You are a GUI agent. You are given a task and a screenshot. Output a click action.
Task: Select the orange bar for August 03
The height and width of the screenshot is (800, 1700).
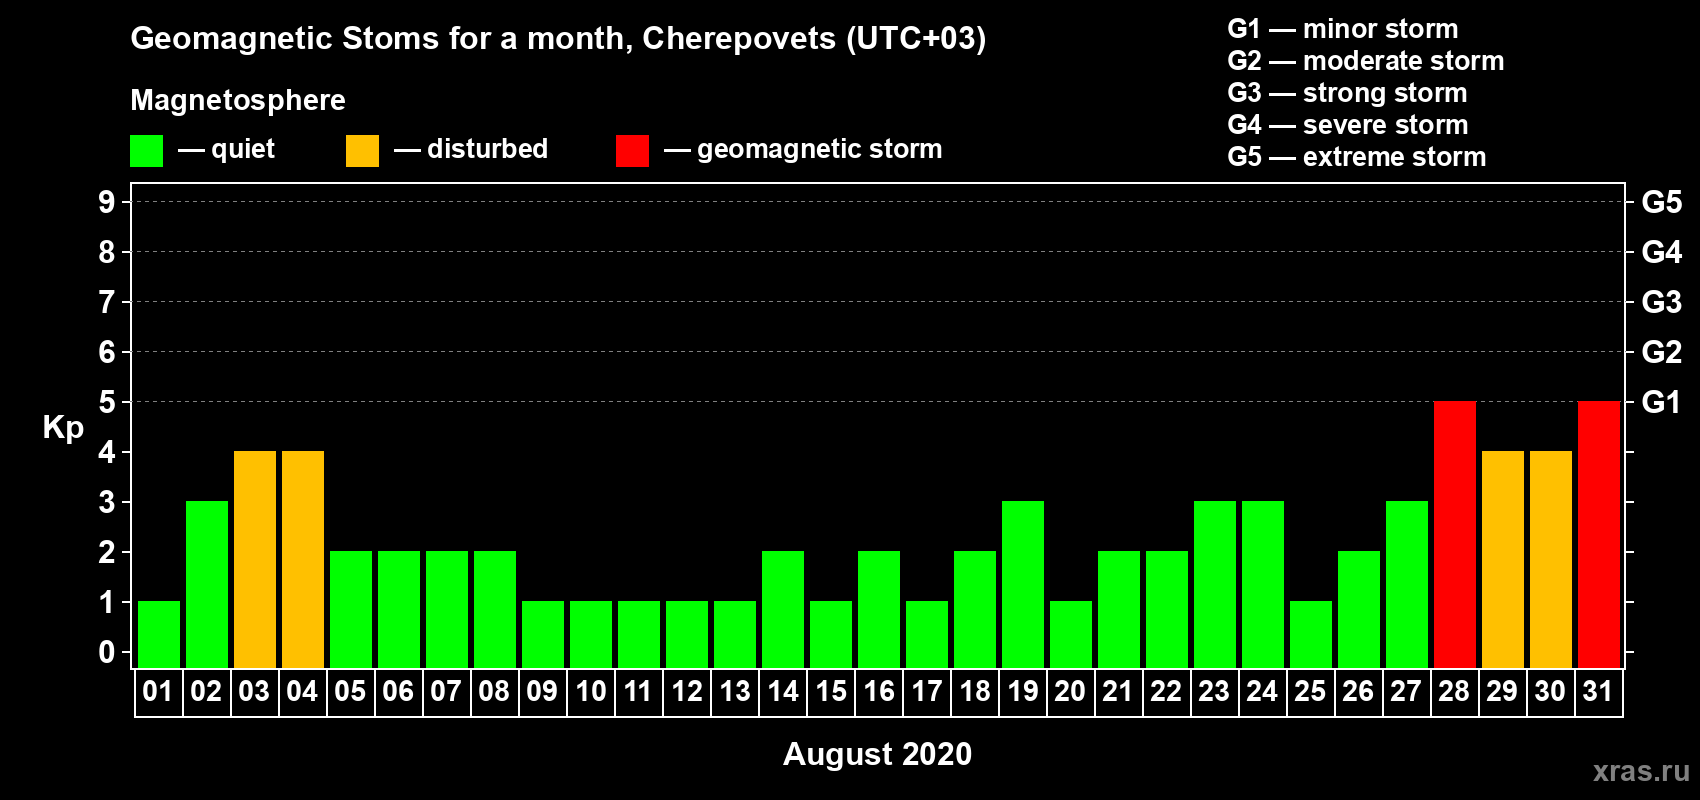[255, 560]
